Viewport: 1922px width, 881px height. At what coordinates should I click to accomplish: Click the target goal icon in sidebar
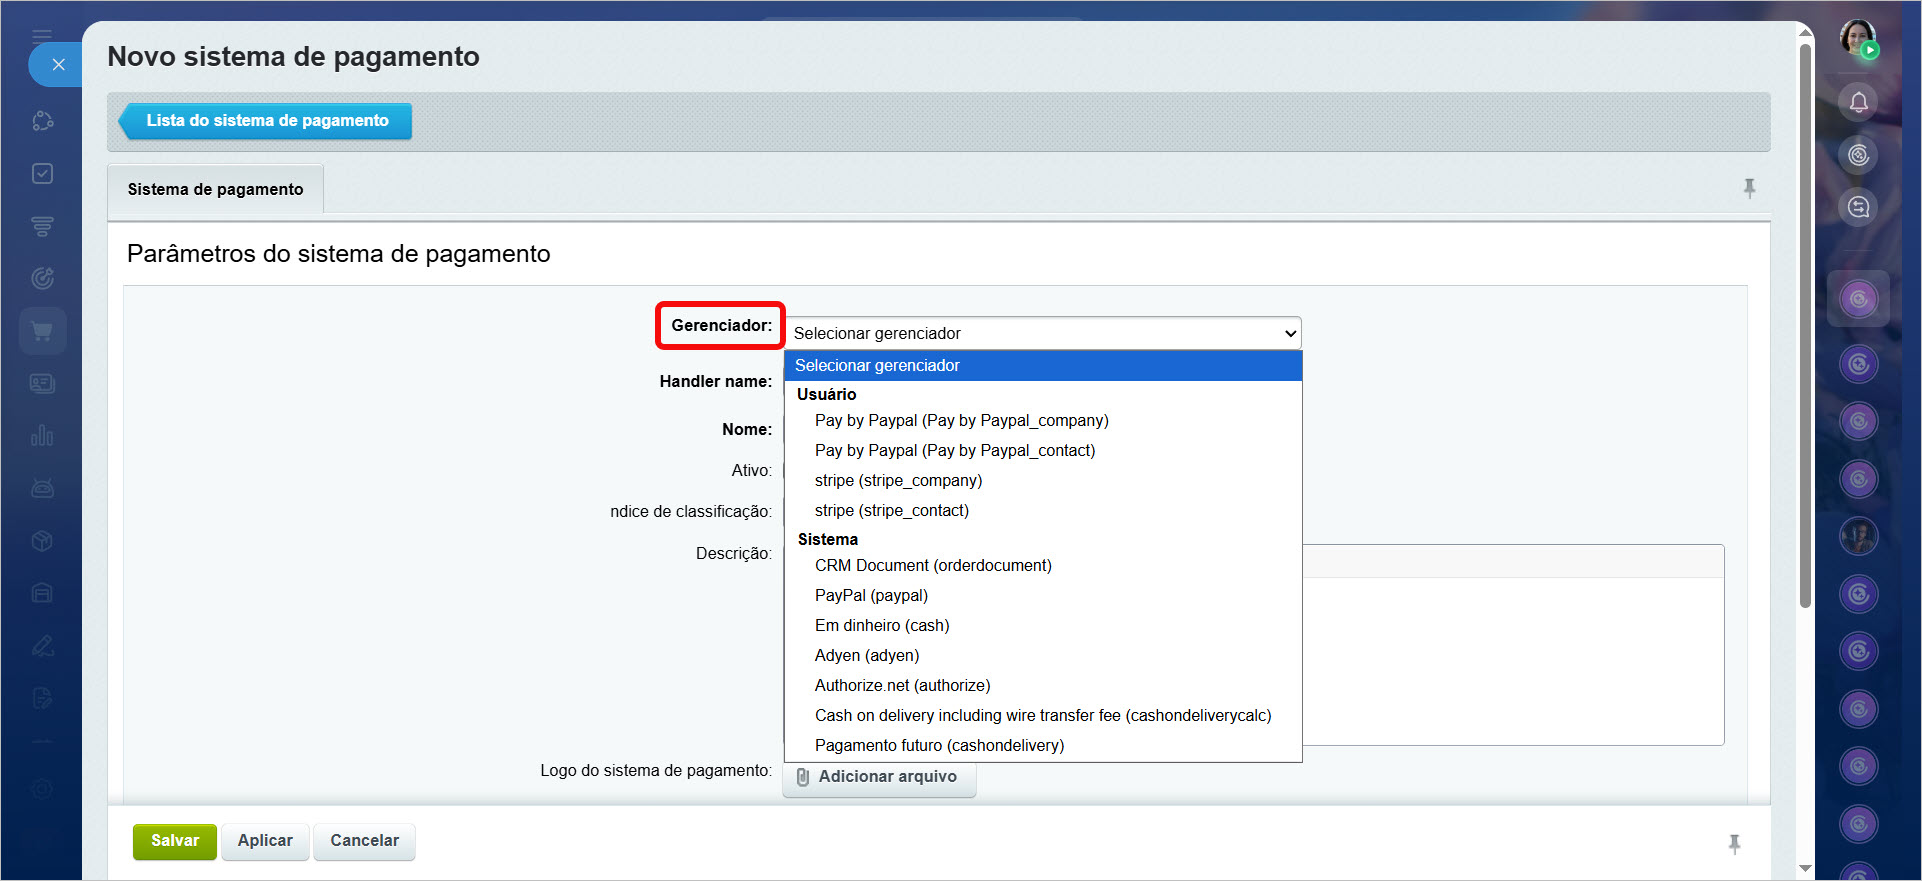(42, 278)
